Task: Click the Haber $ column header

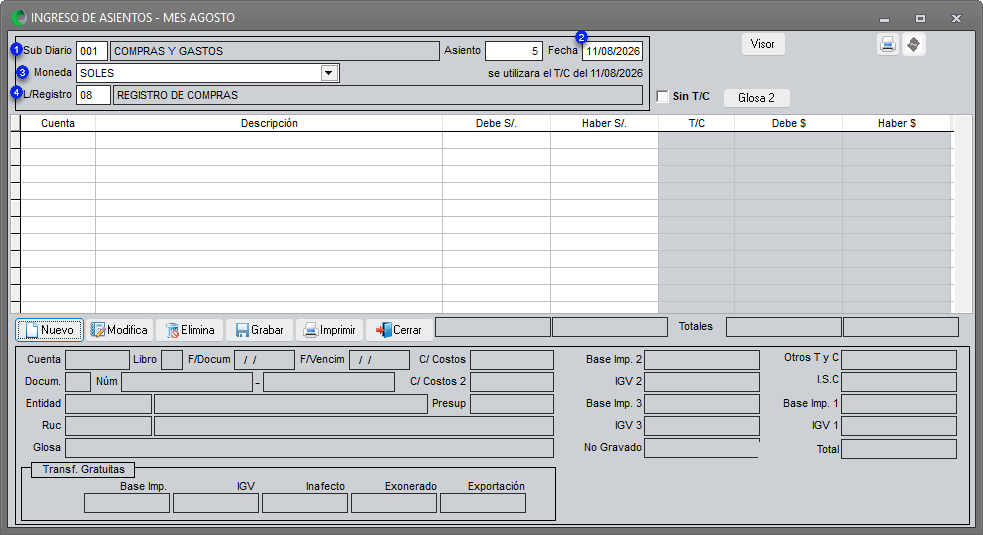Action: [896, 124]
